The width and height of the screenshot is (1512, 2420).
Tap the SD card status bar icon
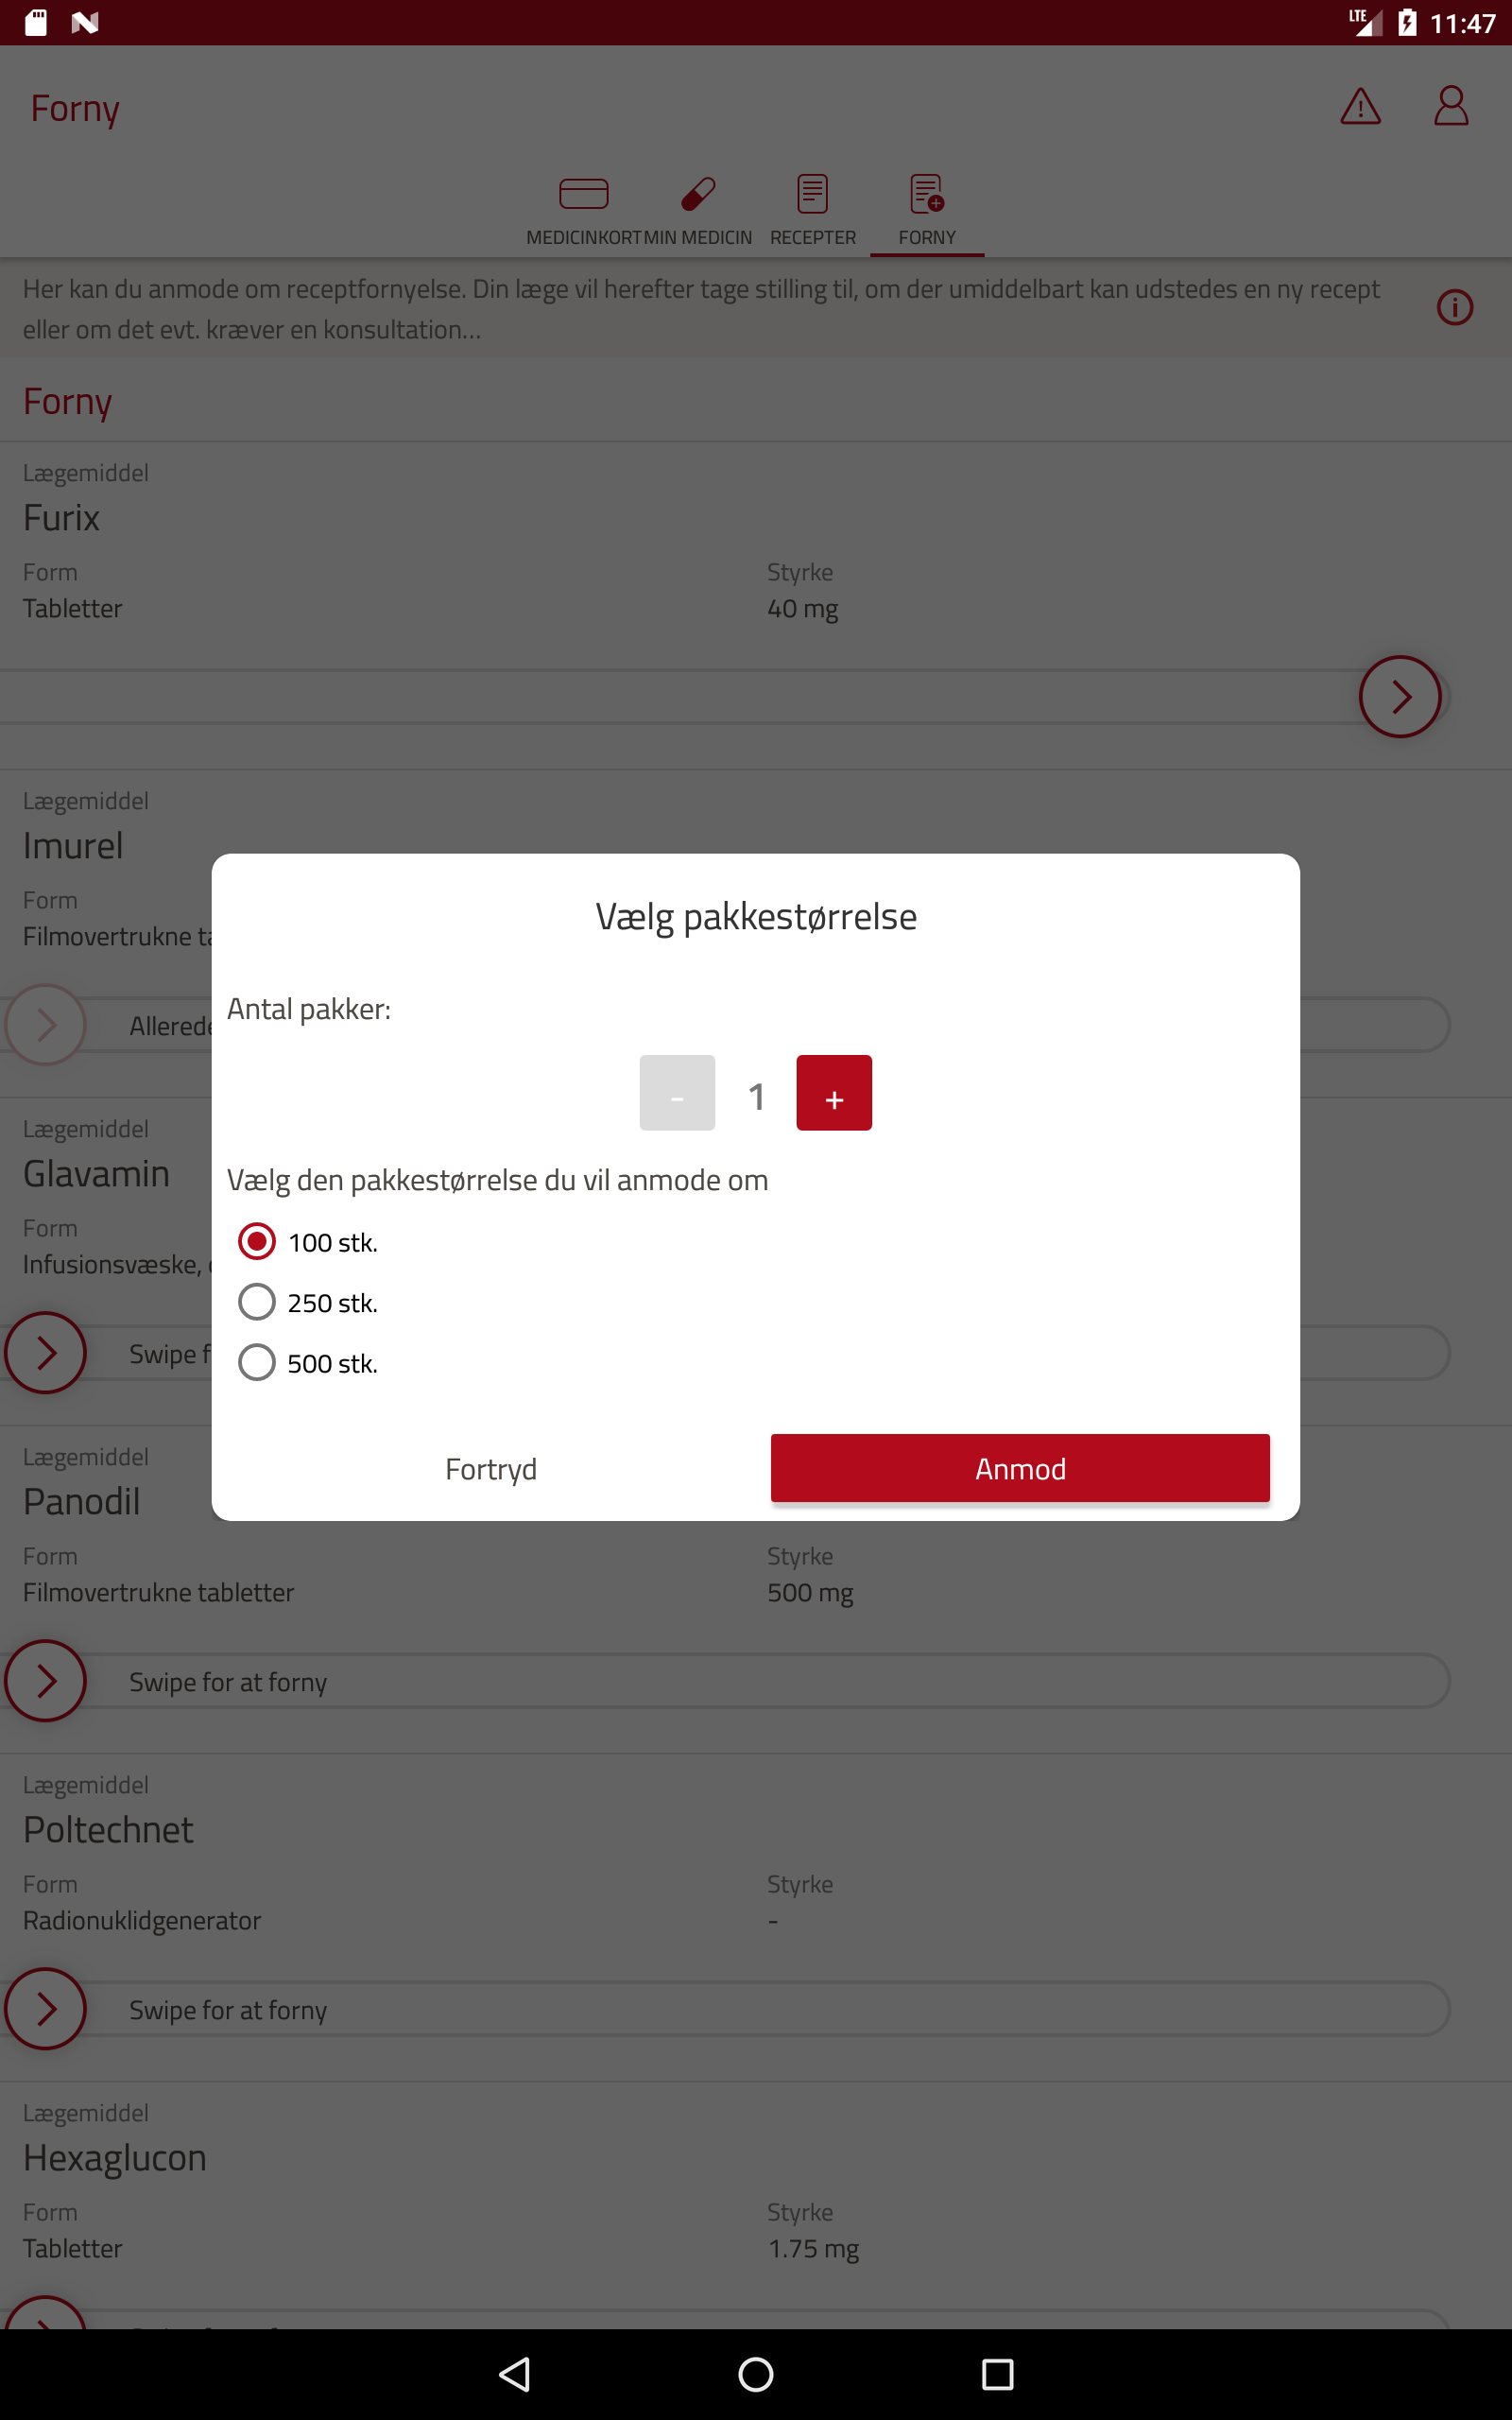(36, 22)
